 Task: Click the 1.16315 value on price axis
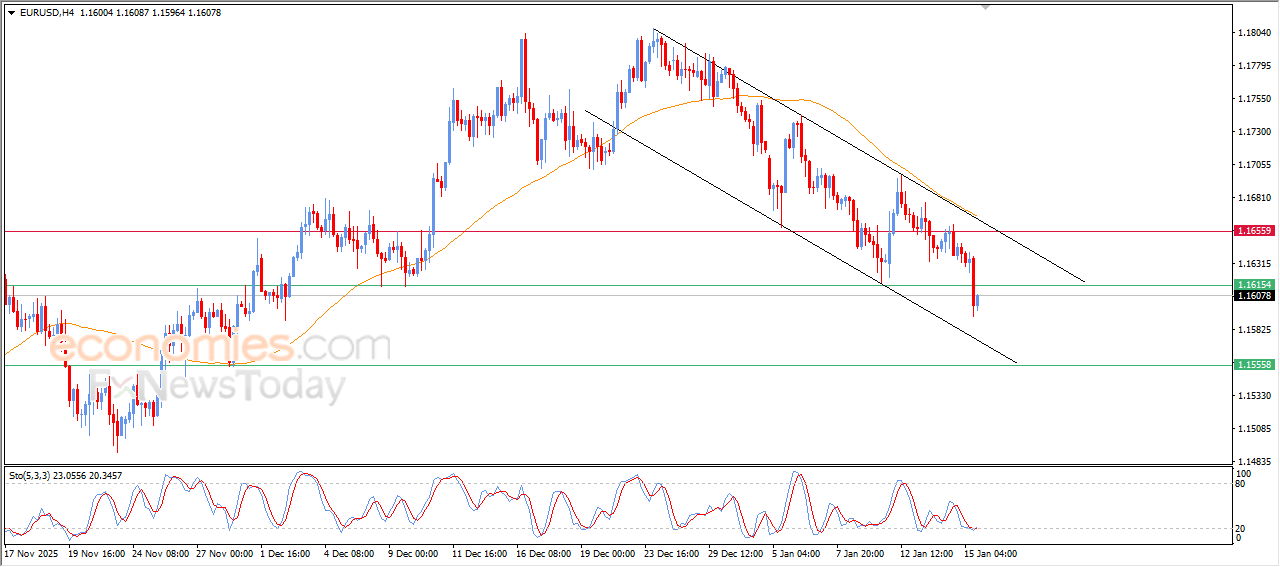(x=1254, y=264)
